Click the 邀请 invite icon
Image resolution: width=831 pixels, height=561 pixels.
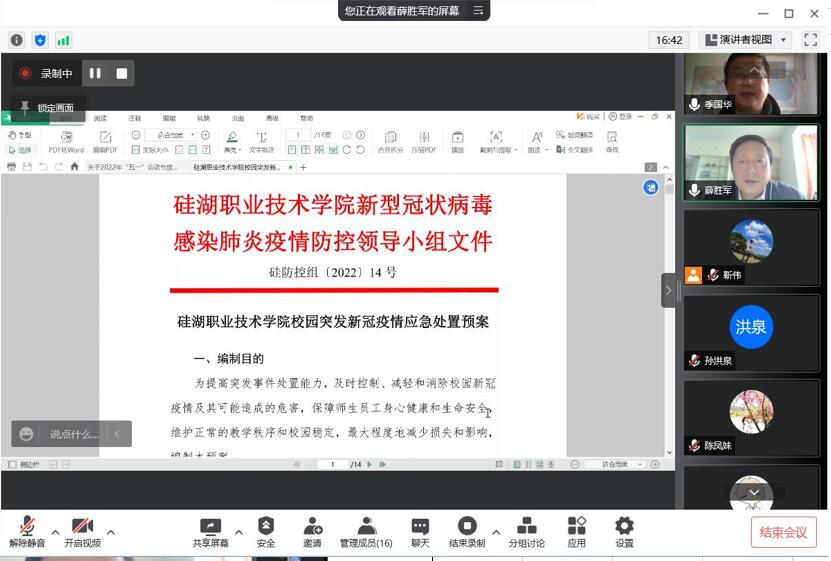pos(312,532)
